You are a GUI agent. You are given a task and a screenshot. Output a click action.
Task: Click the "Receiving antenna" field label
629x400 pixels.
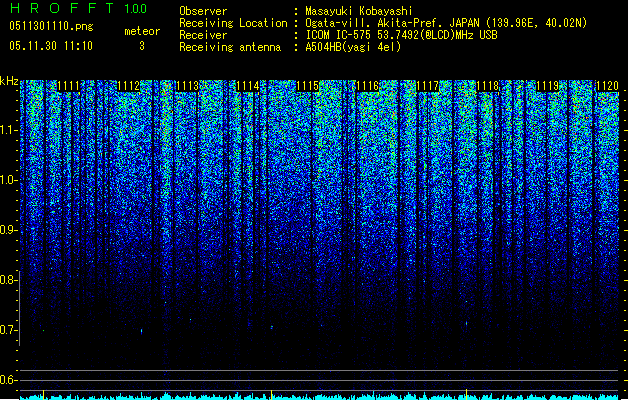[230, 47]
